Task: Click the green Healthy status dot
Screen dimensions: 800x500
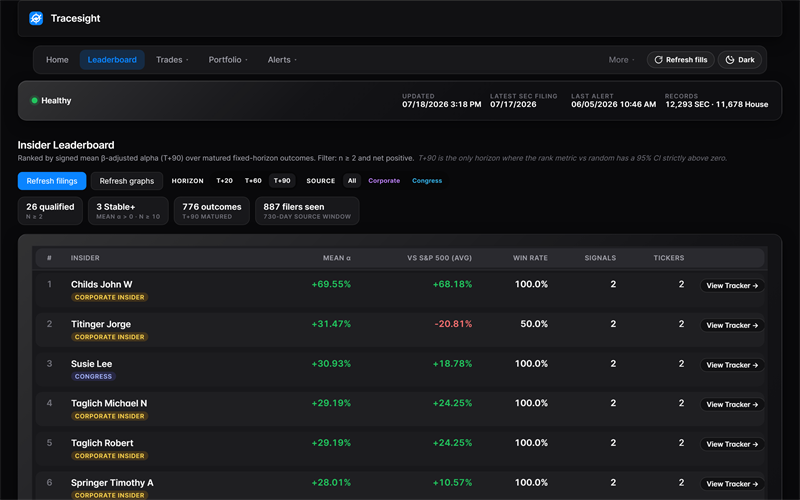Action: pyautogui.click(x=34, y=101)
